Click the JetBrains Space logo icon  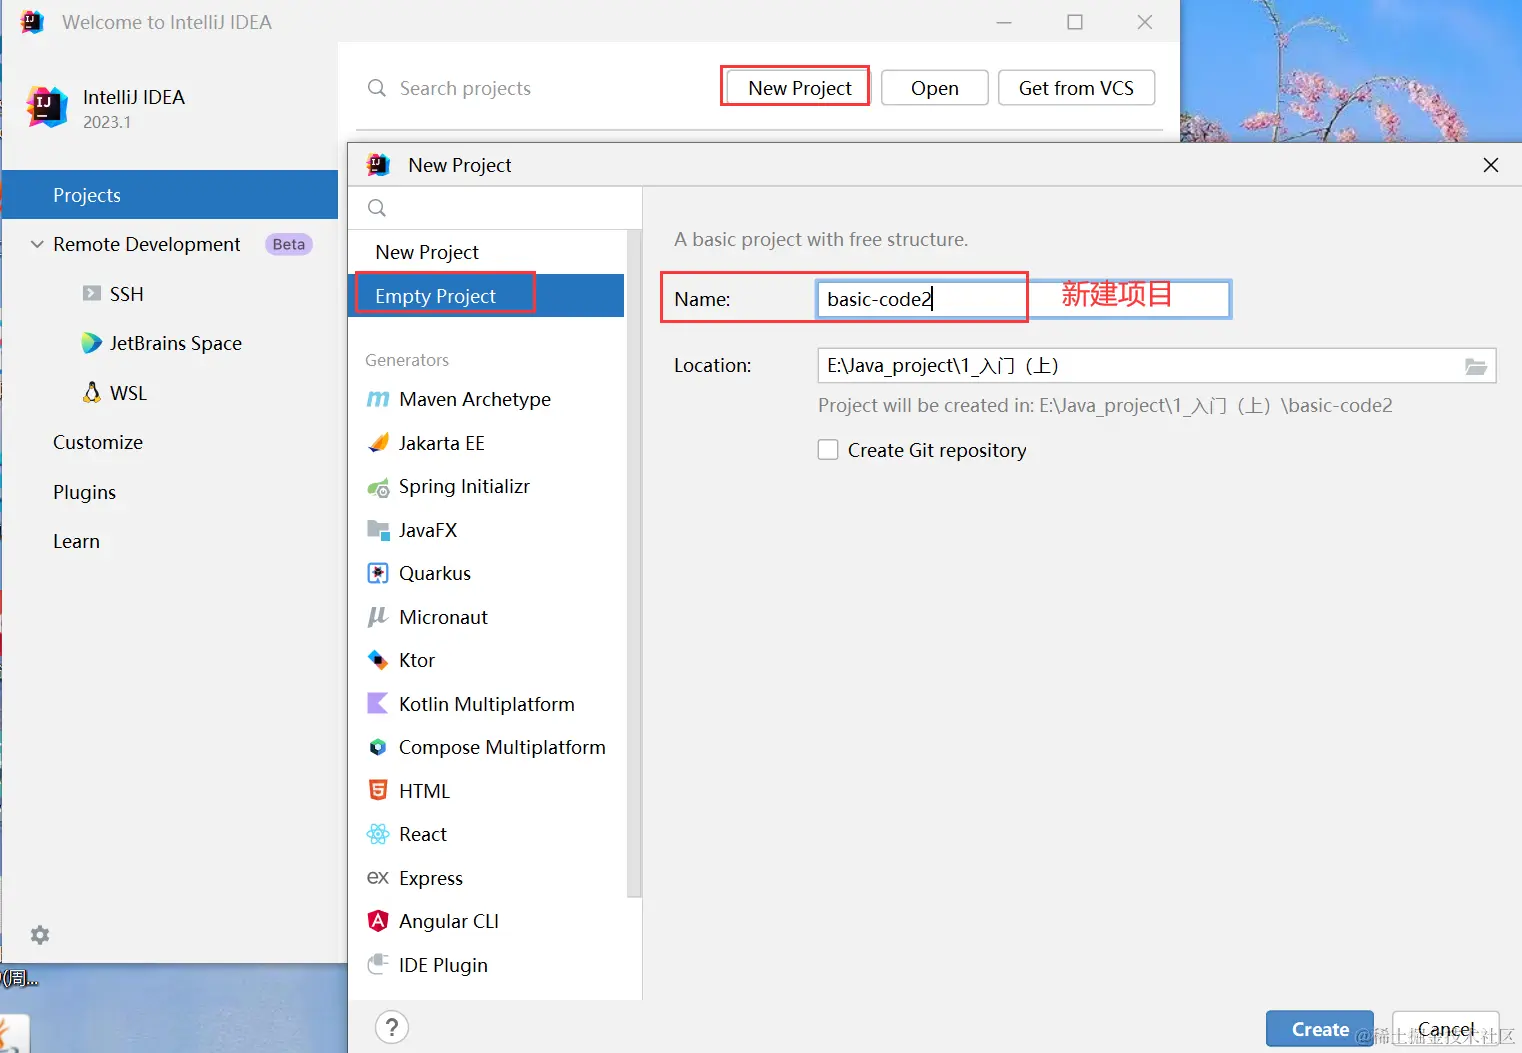[92, 343]
